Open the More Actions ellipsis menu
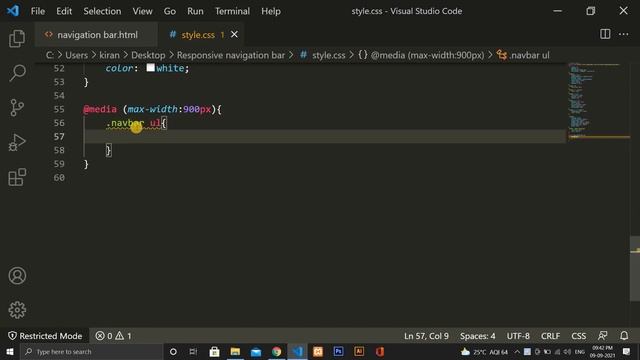Image resolution: width=640 pixels, height=360 pixels. [623, 34]
